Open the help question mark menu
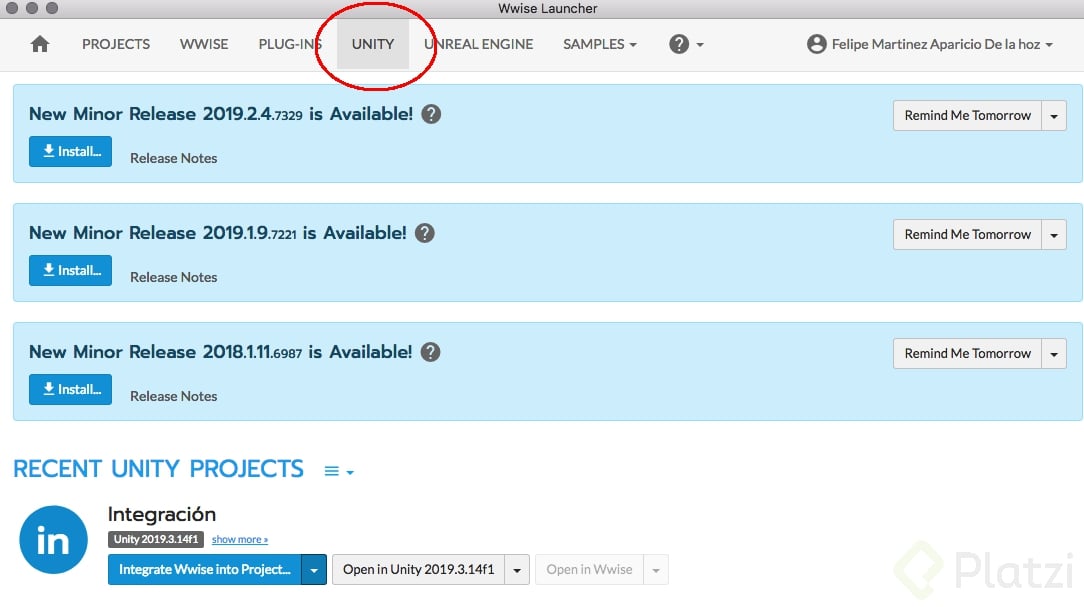 [x=686, y=44]
